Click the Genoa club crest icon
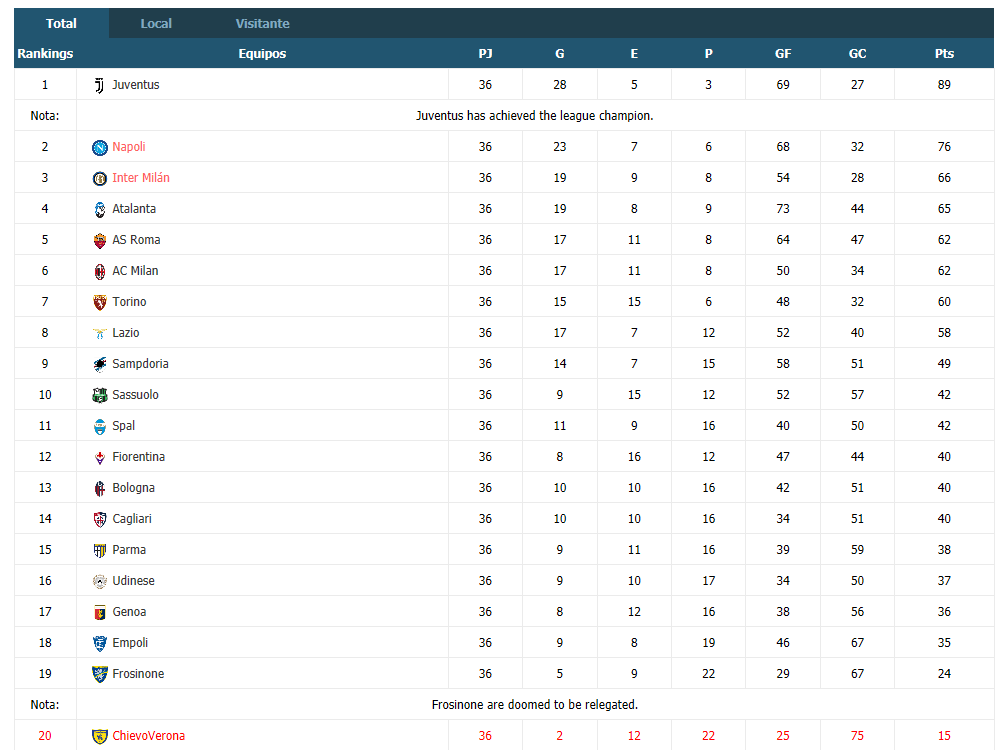1007x750 pixels. pos(100,613)
